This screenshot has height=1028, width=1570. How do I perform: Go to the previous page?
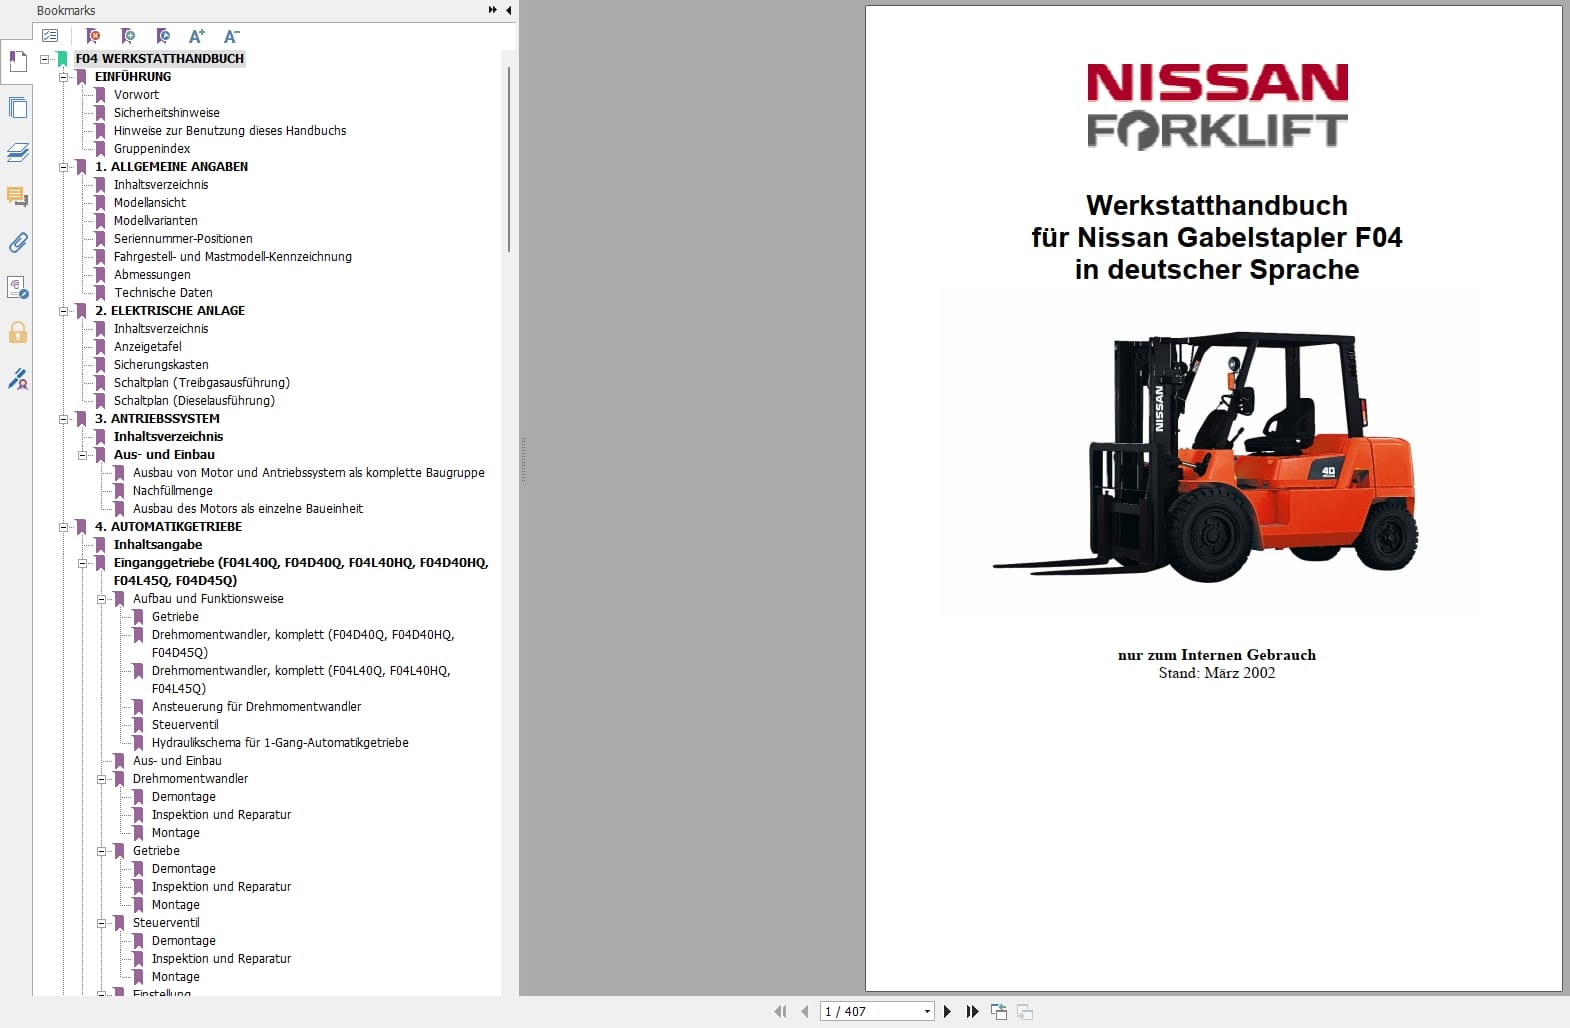[804, 1011]
